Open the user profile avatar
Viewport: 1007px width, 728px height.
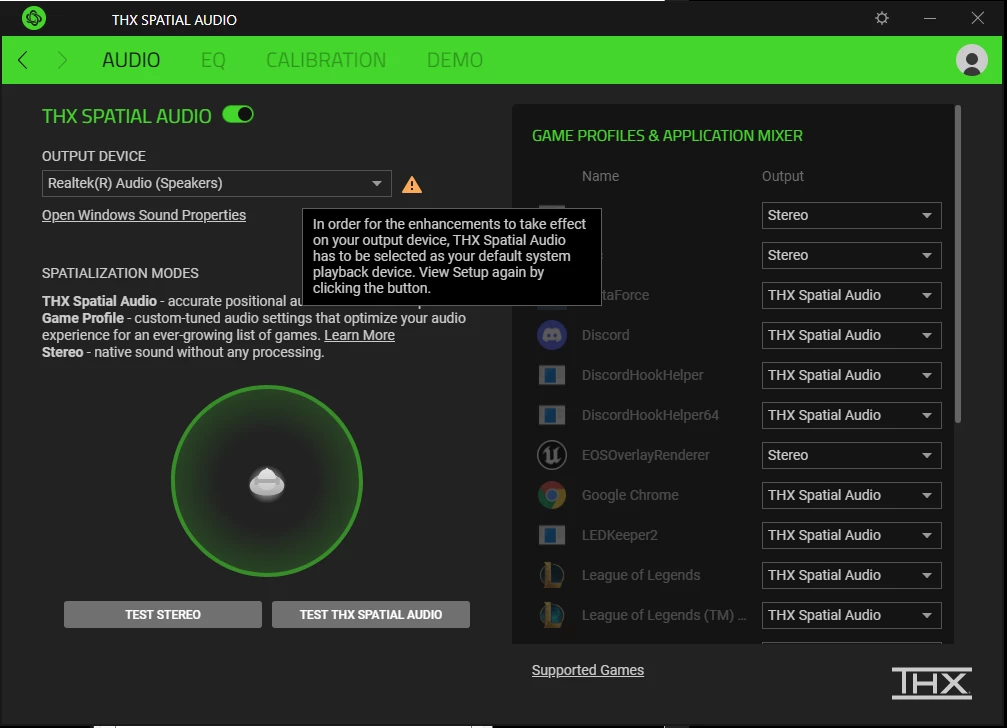click(x=972, y=60)
